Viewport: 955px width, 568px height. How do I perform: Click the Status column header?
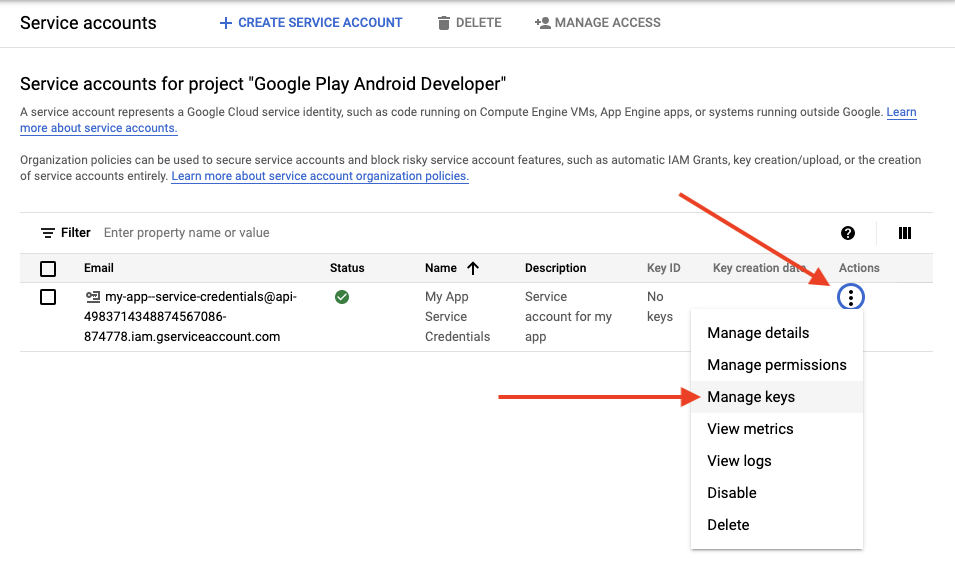click(x=347, y=268)
